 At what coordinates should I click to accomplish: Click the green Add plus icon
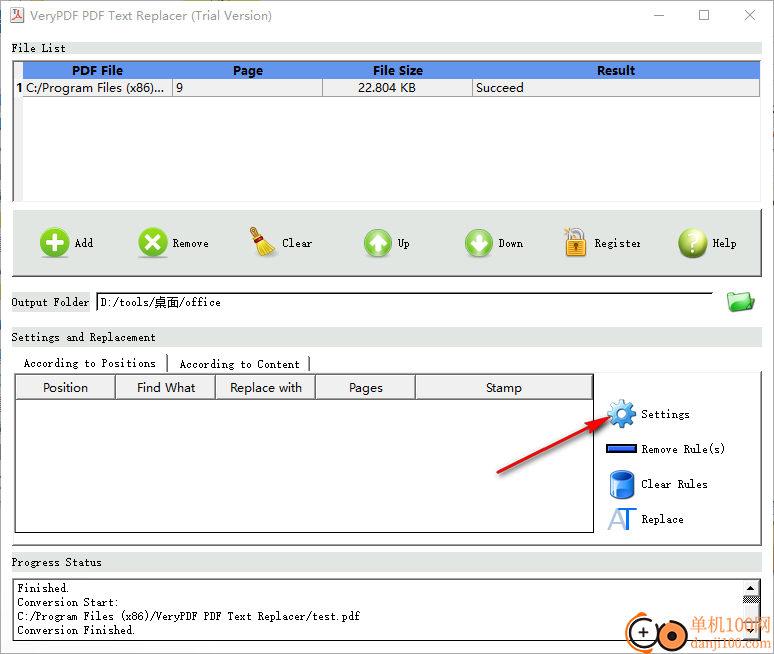(54, 242)
